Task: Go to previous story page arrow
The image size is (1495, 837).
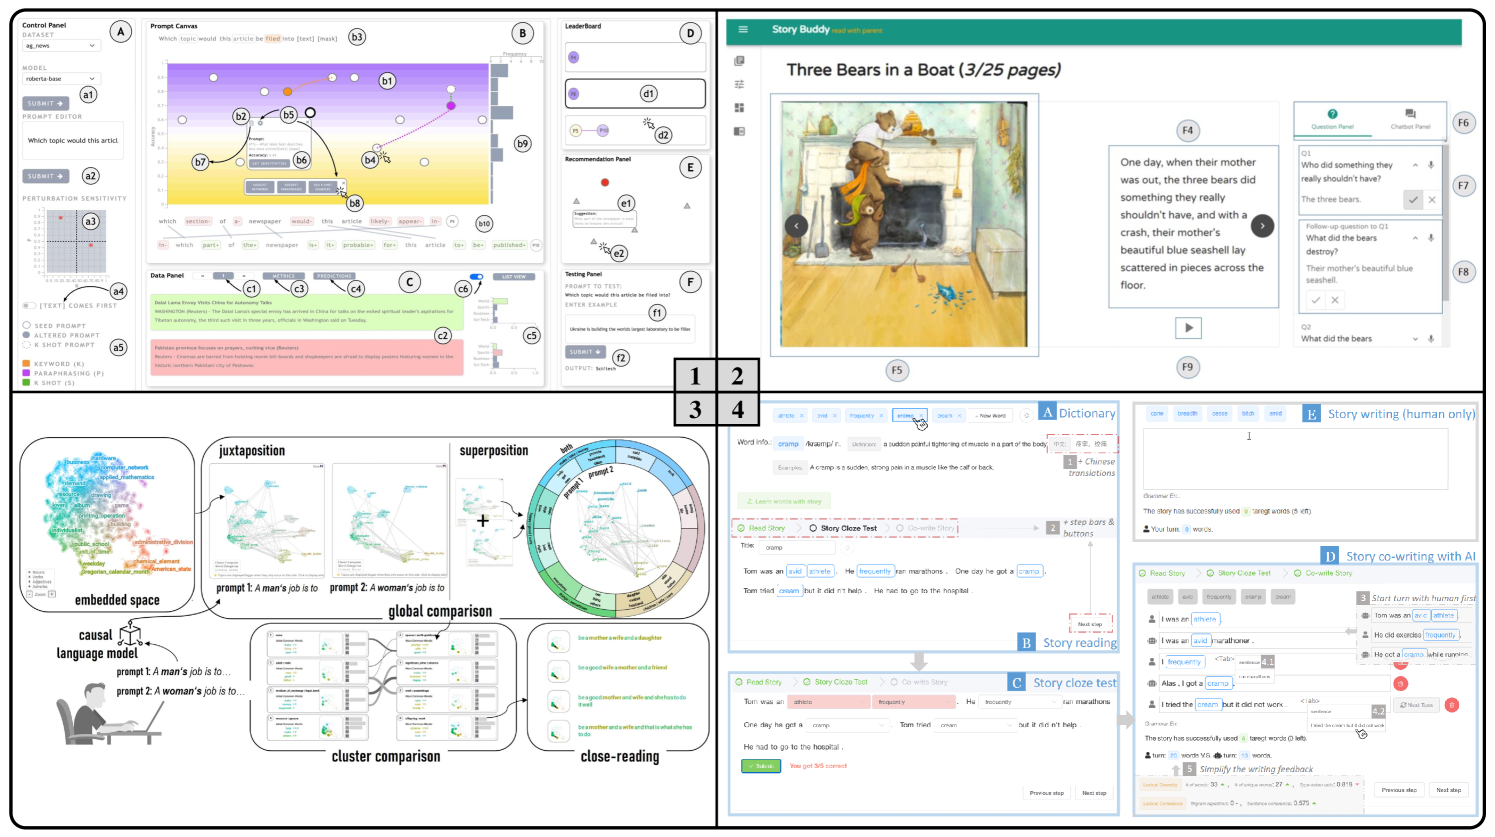Action: [796, 226]
